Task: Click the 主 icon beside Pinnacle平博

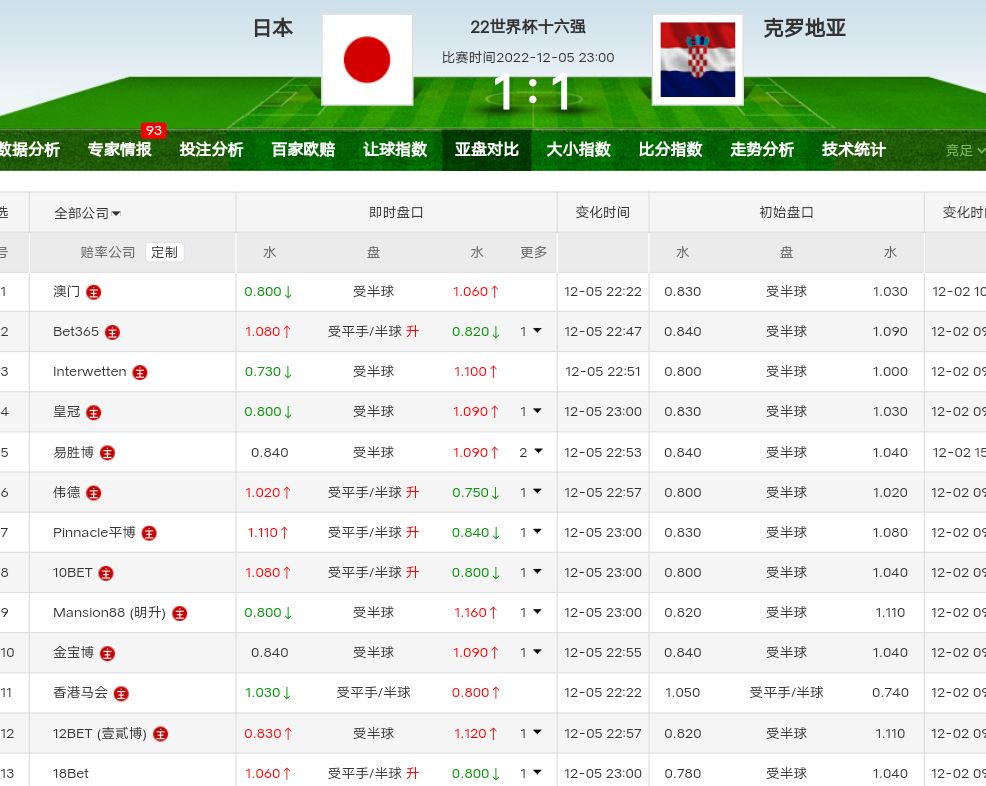Action: [149, 533]
